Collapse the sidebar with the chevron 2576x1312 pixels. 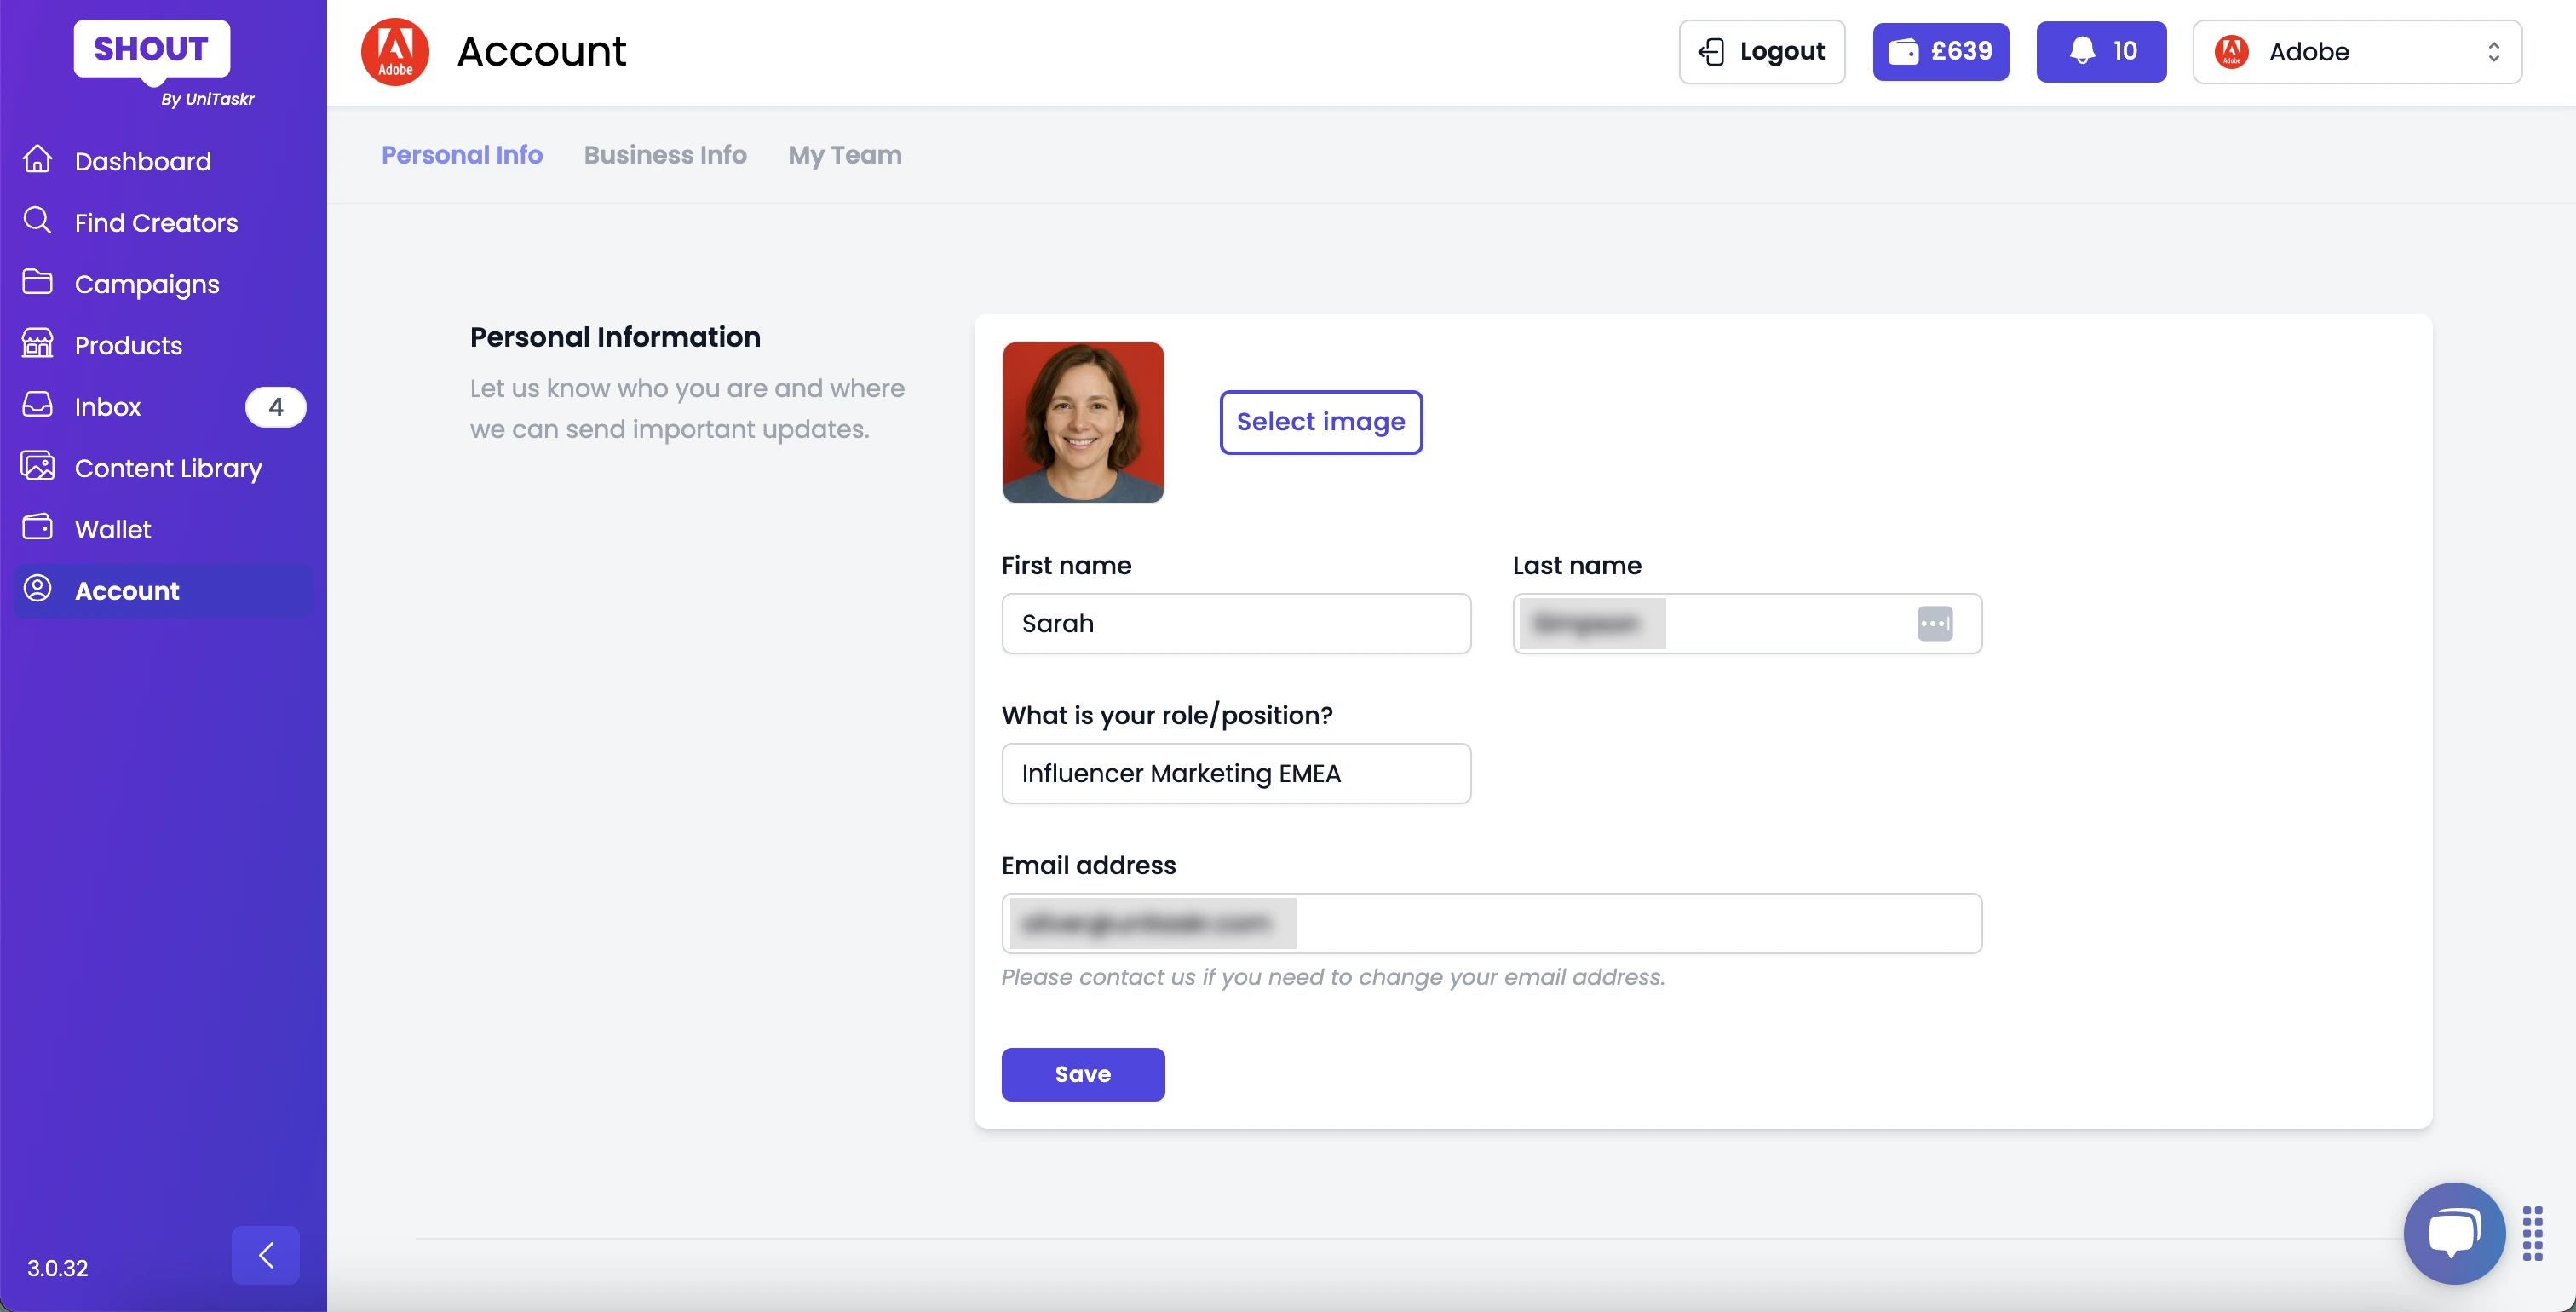tap(265, 1255)
